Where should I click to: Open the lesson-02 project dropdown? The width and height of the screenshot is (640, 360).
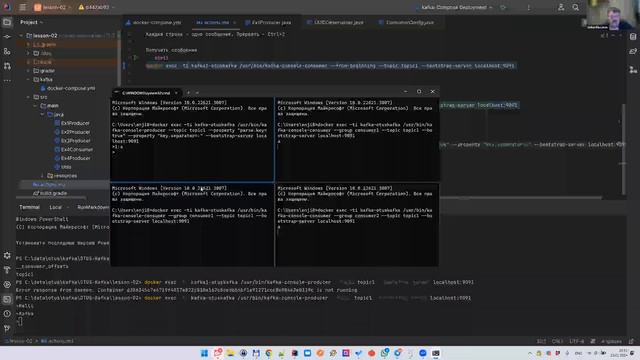(52, 7)
